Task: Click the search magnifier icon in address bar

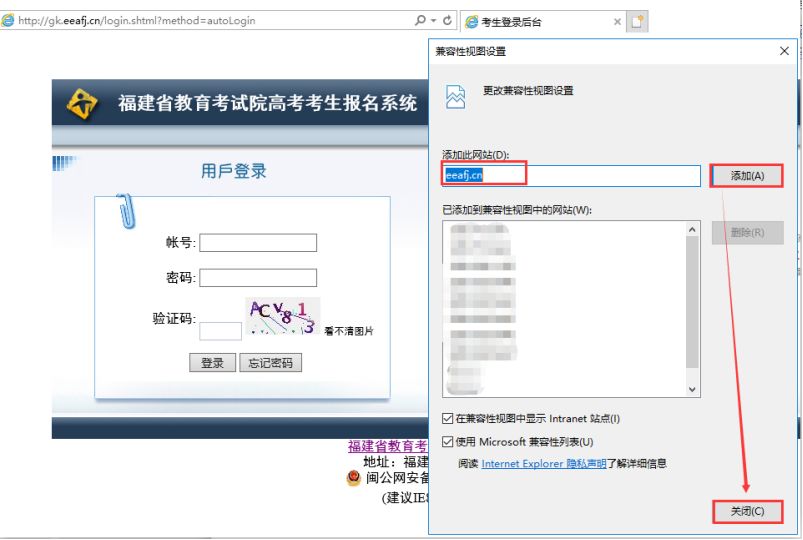Action: [420, 21]
